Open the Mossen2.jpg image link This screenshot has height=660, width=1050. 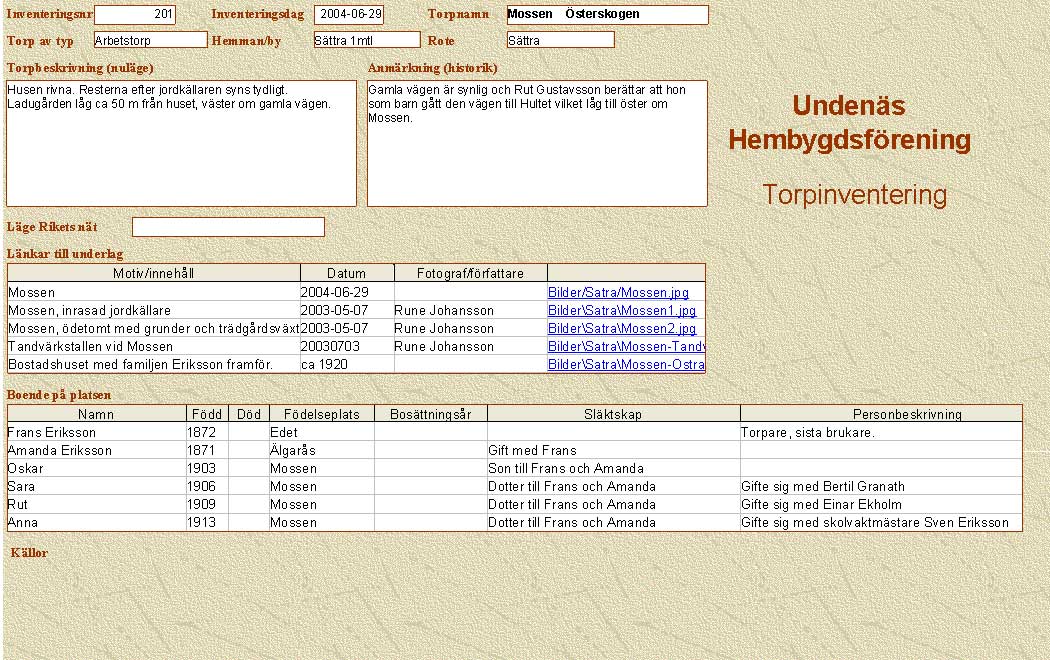[x=621, y=328]
